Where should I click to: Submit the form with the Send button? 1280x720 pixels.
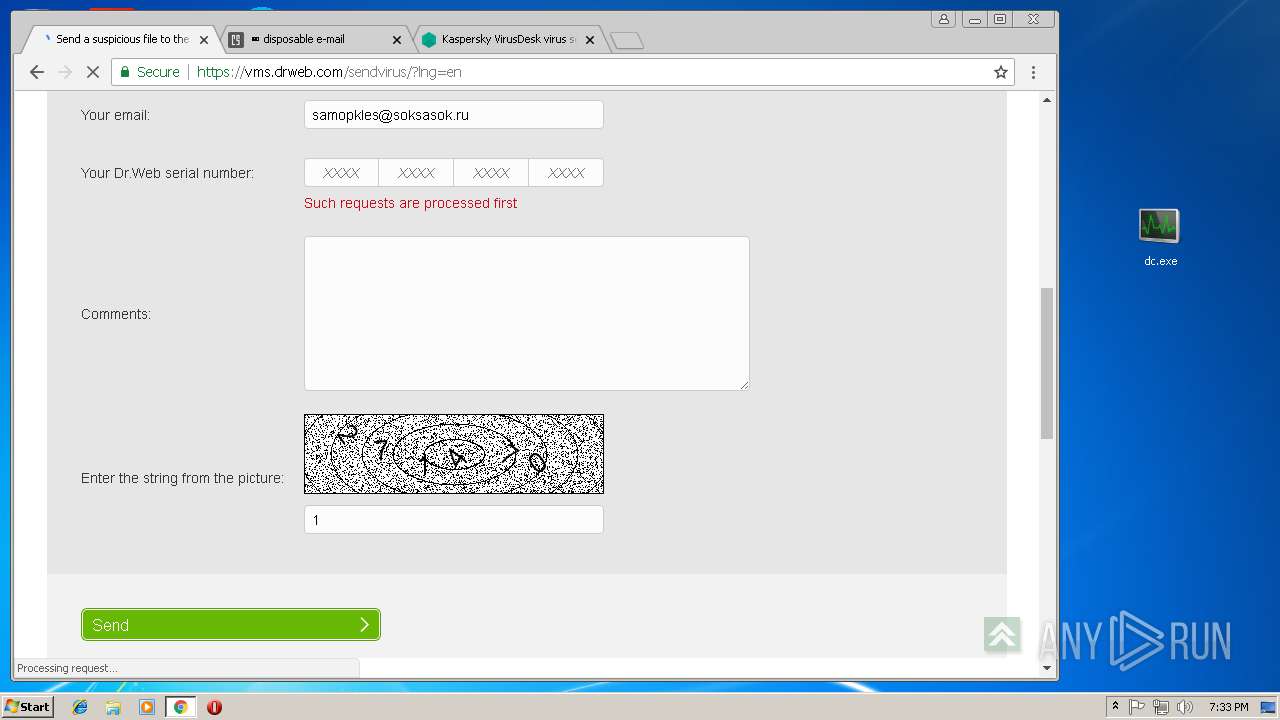coord(230,625)
